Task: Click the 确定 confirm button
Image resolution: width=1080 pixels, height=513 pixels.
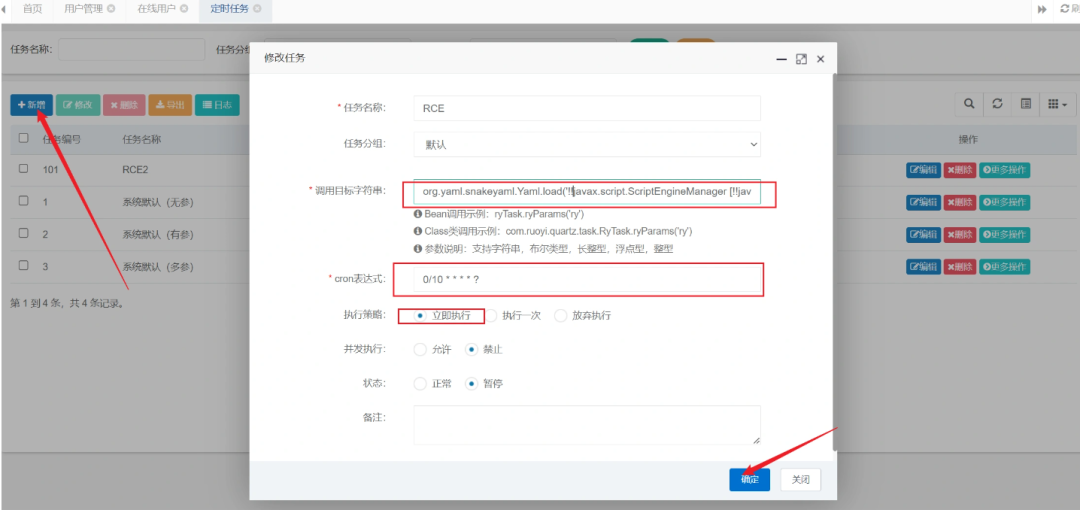Action: 749,479
